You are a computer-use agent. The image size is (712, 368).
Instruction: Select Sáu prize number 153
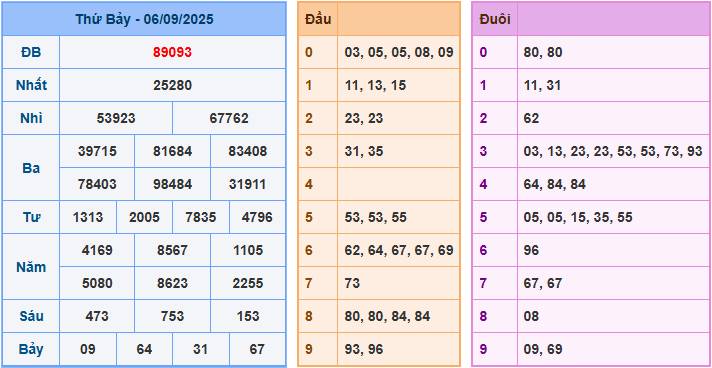[247, 316]
